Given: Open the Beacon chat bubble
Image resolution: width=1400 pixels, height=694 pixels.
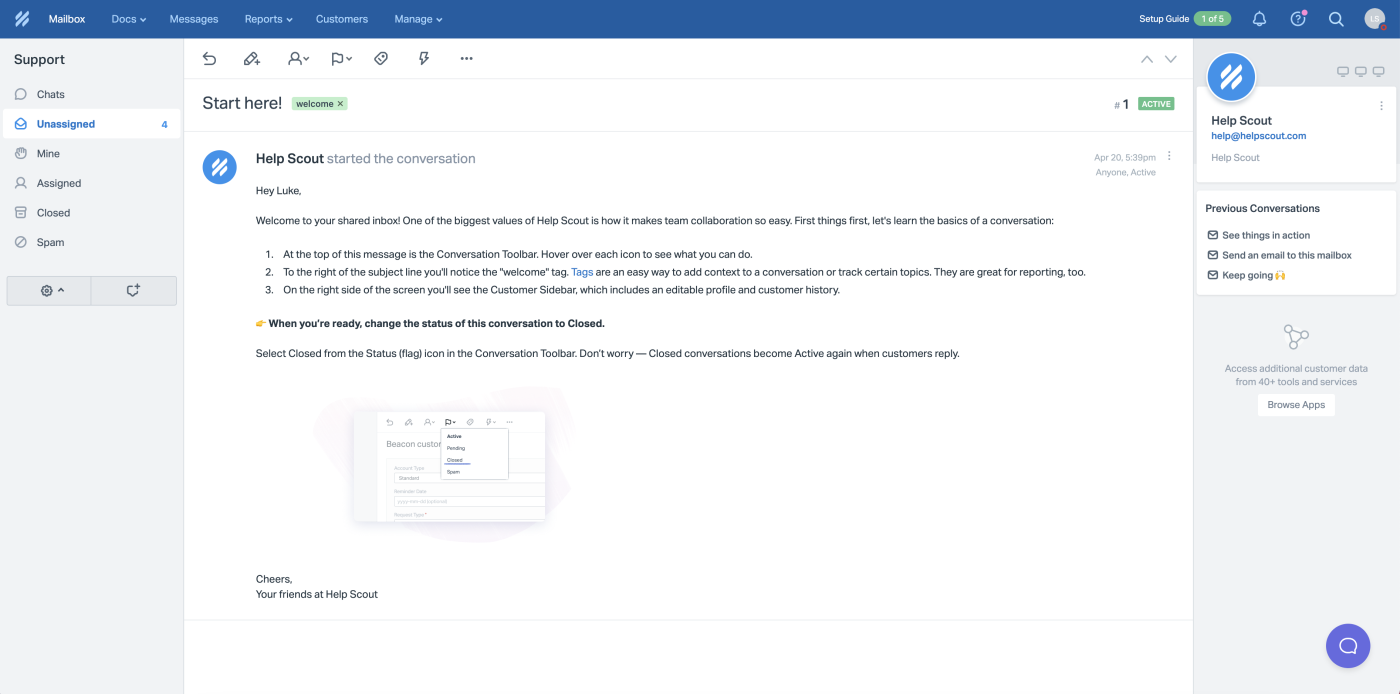Looking at the screenshot, I should pos(1348,645).
